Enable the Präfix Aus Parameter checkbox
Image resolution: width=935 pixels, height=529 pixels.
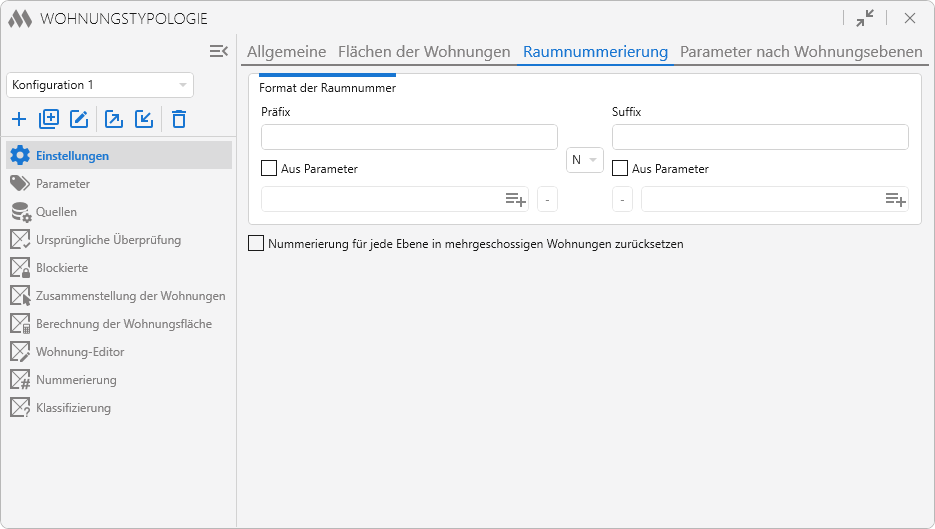(269, 169)
